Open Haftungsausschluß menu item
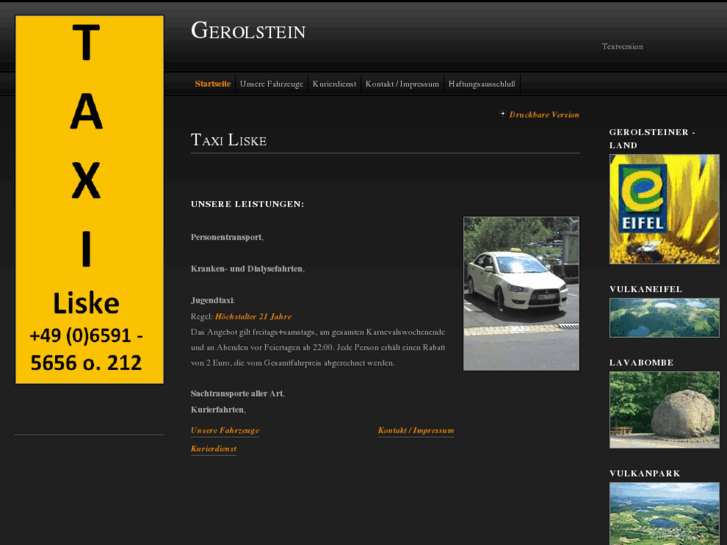The height and width of the screenshot is (545, 727). point(482,84)
